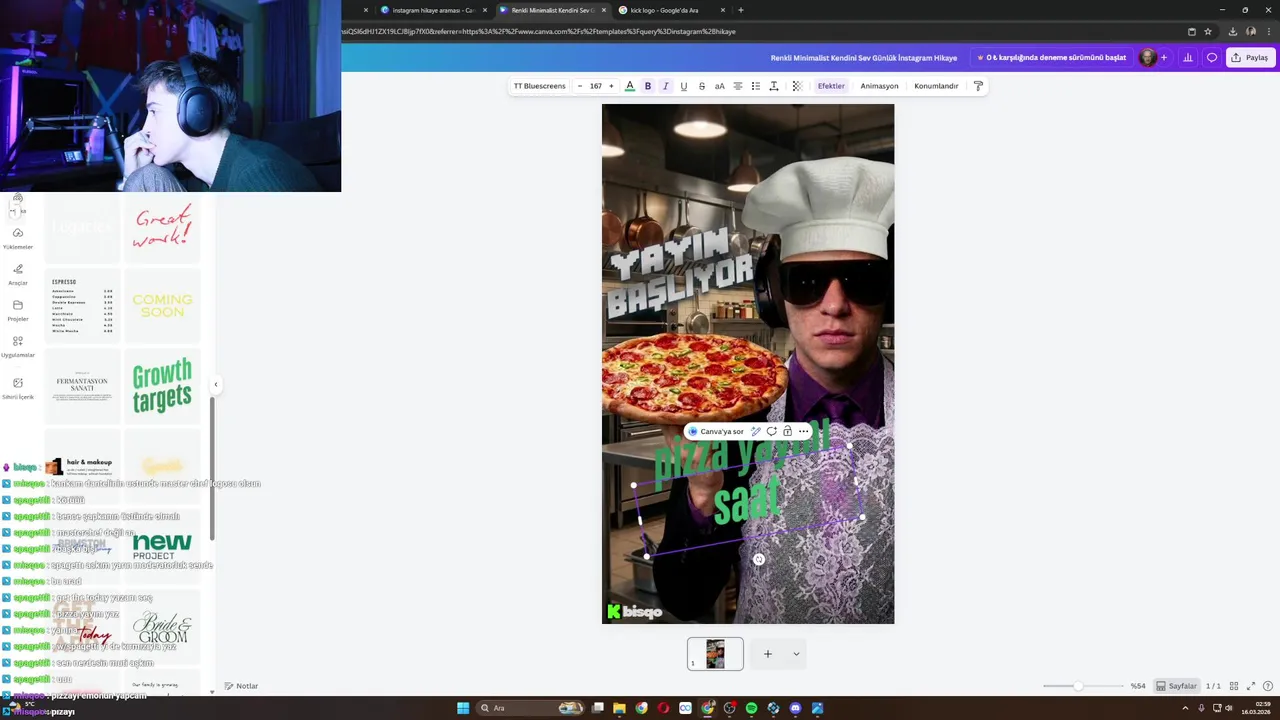Click the rotate handle below the text box

pos(759,560)
